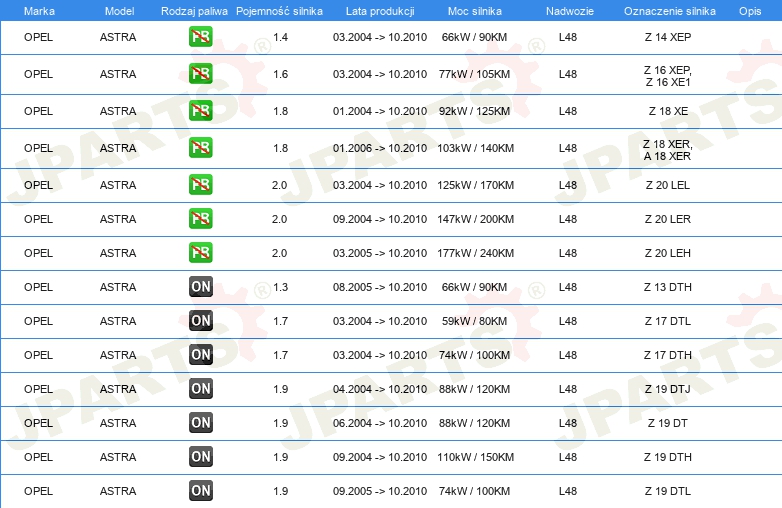Click the Moc silnika column header
The width and height of the screenshot is (782, 508).
(474, 11)
